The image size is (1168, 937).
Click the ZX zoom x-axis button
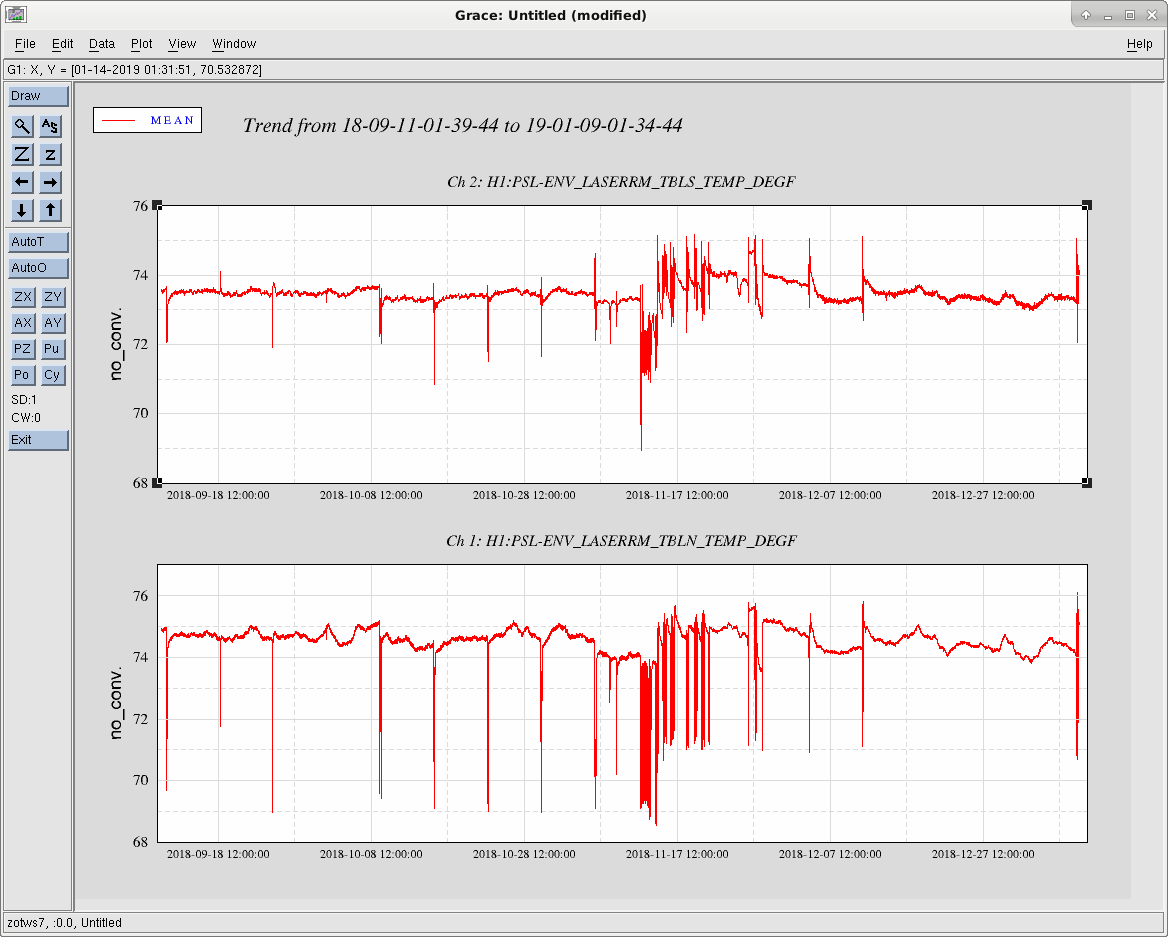point(23,297)
